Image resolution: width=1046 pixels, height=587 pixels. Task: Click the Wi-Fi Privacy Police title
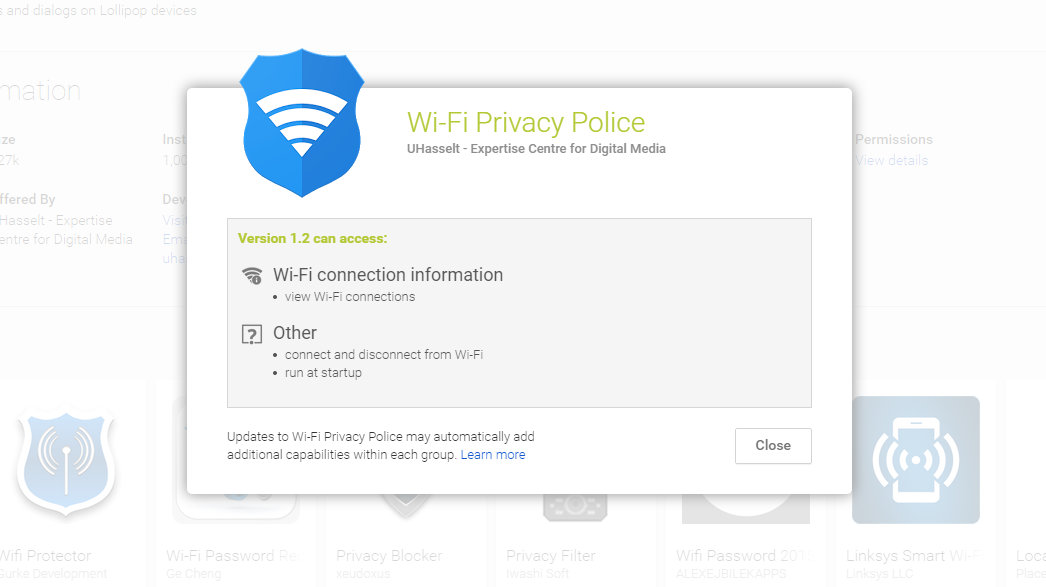coord(526,123)
